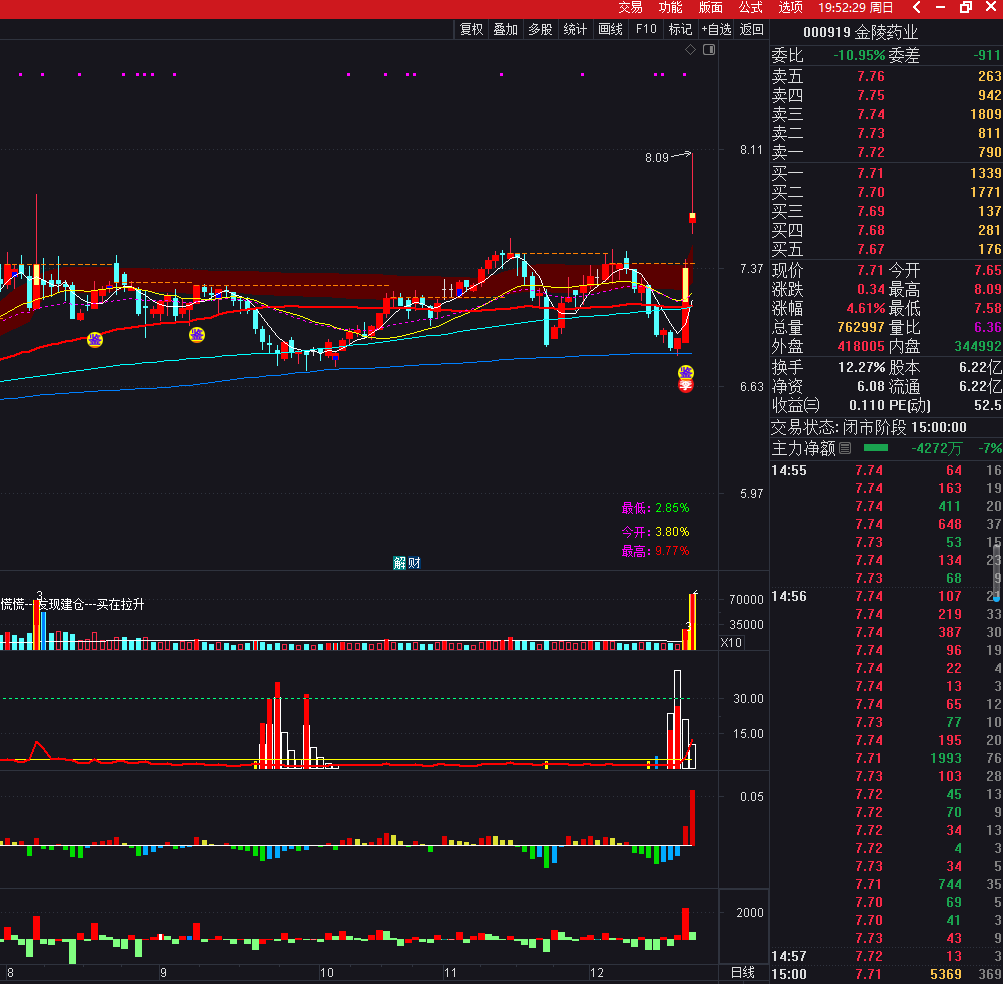The height and width of the screenshot is (984, 1003).
Task: Click the 返回 button
Action: coord(752,29)
